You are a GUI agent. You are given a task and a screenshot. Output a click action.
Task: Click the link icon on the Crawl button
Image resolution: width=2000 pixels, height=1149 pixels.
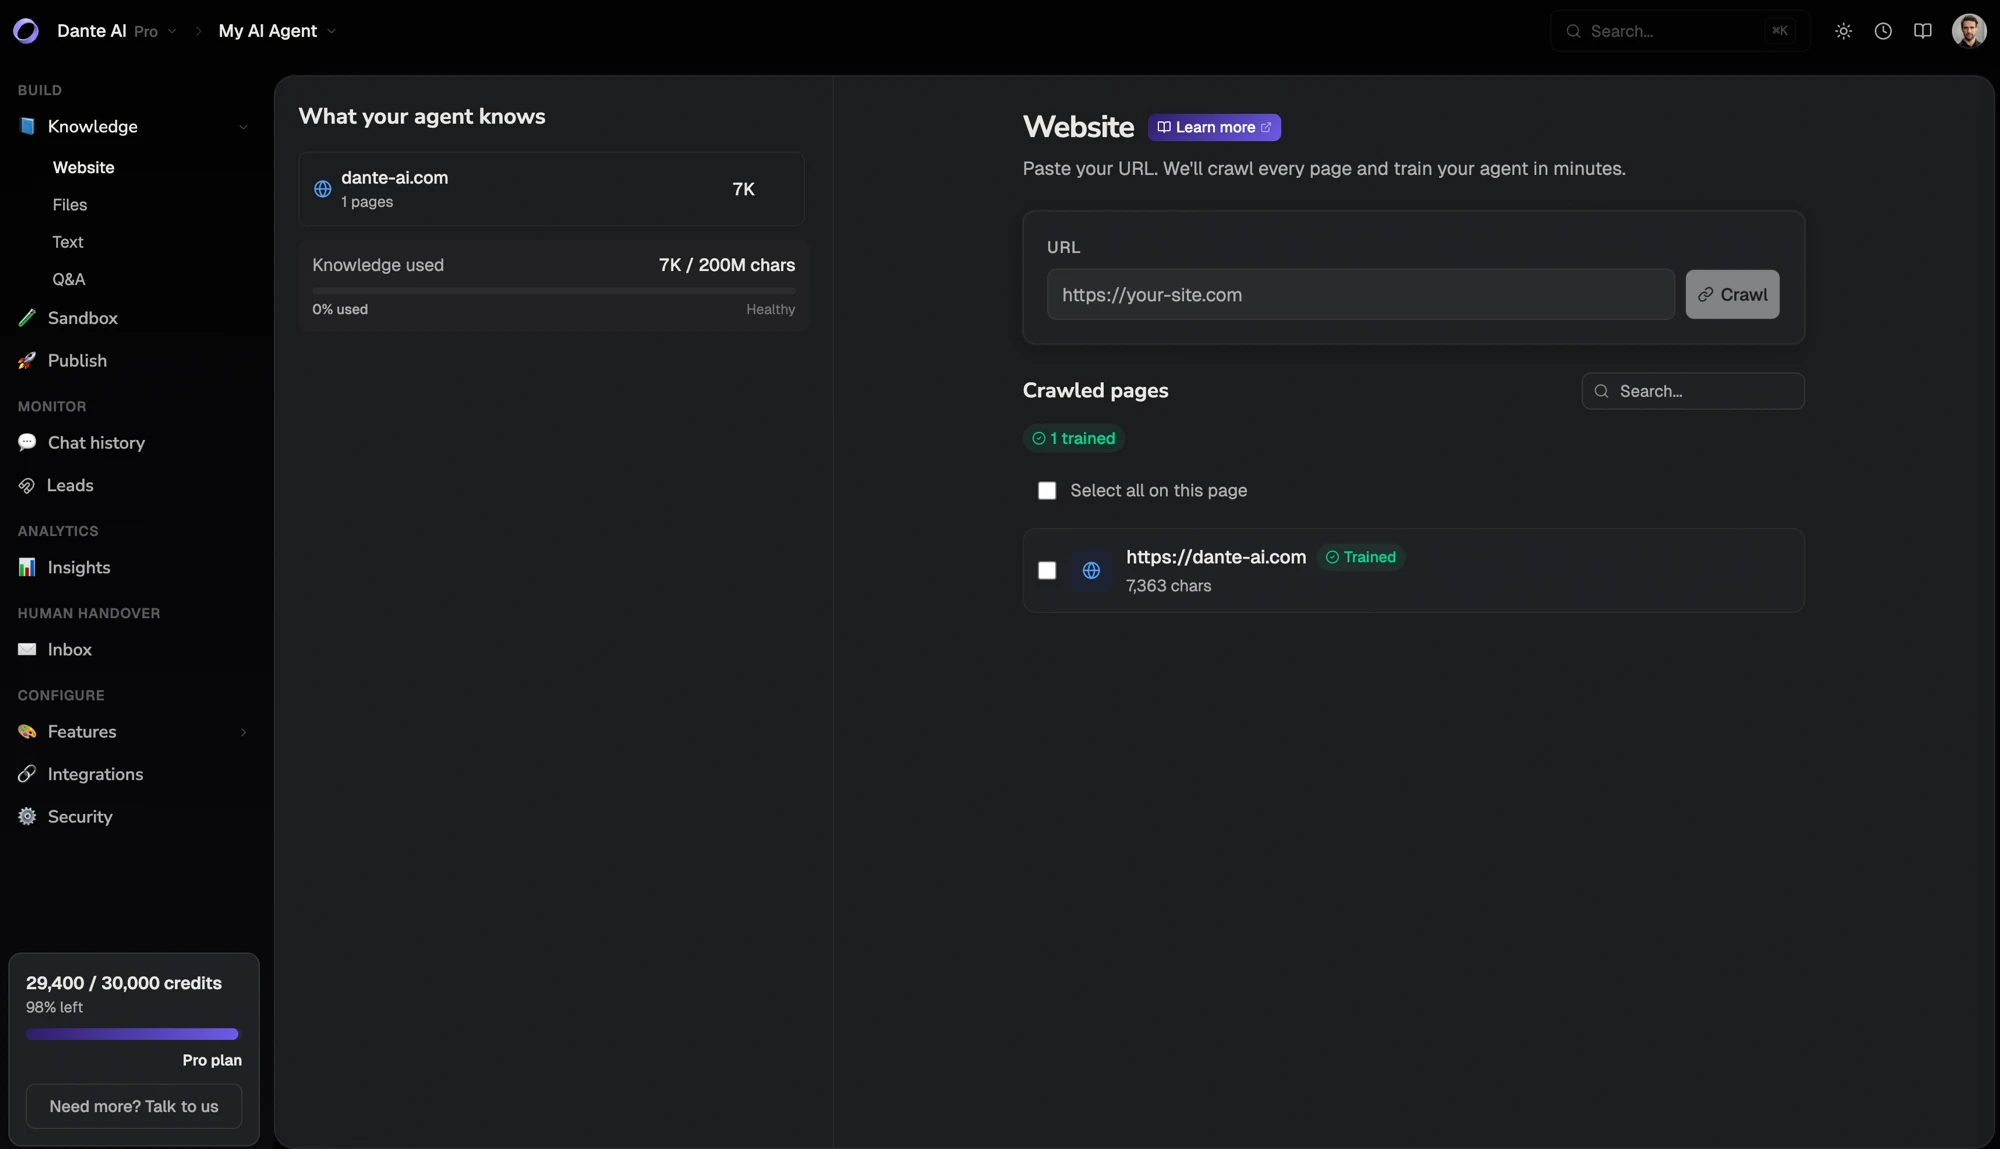(x=1705, y=295)
